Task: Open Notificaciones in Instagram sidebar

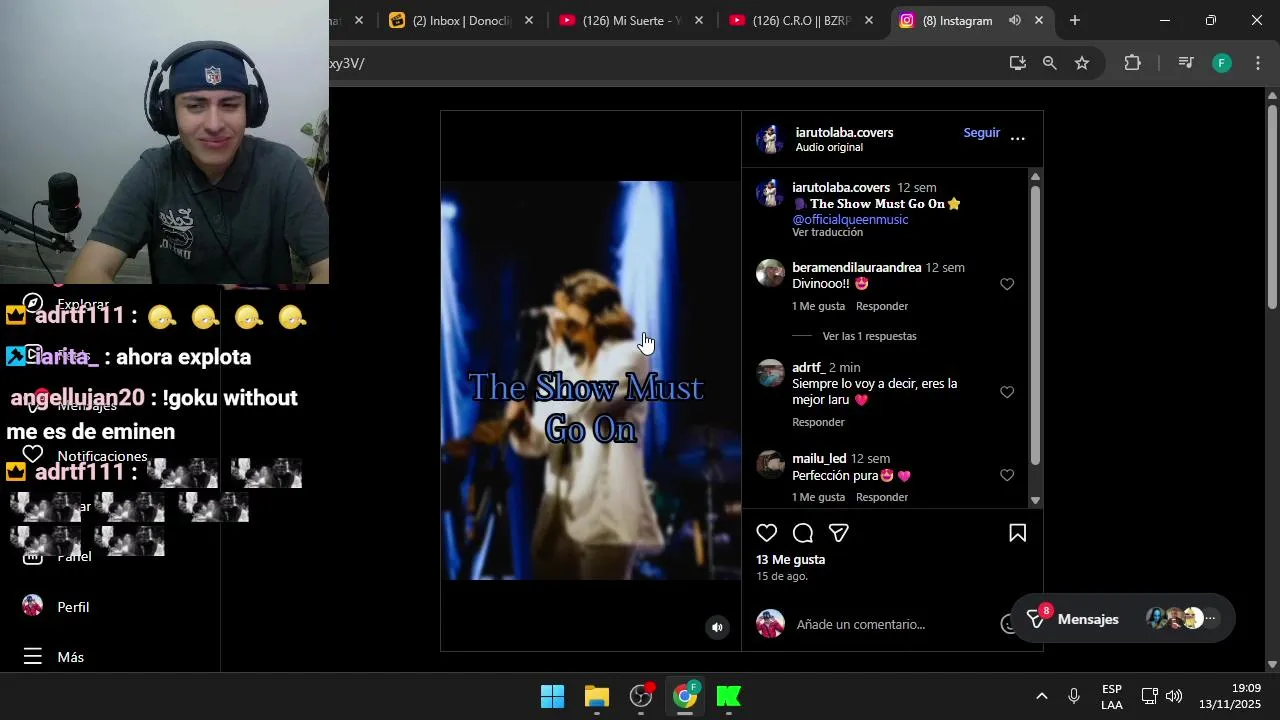Action: pyautogui.click(x=85, y=456)
